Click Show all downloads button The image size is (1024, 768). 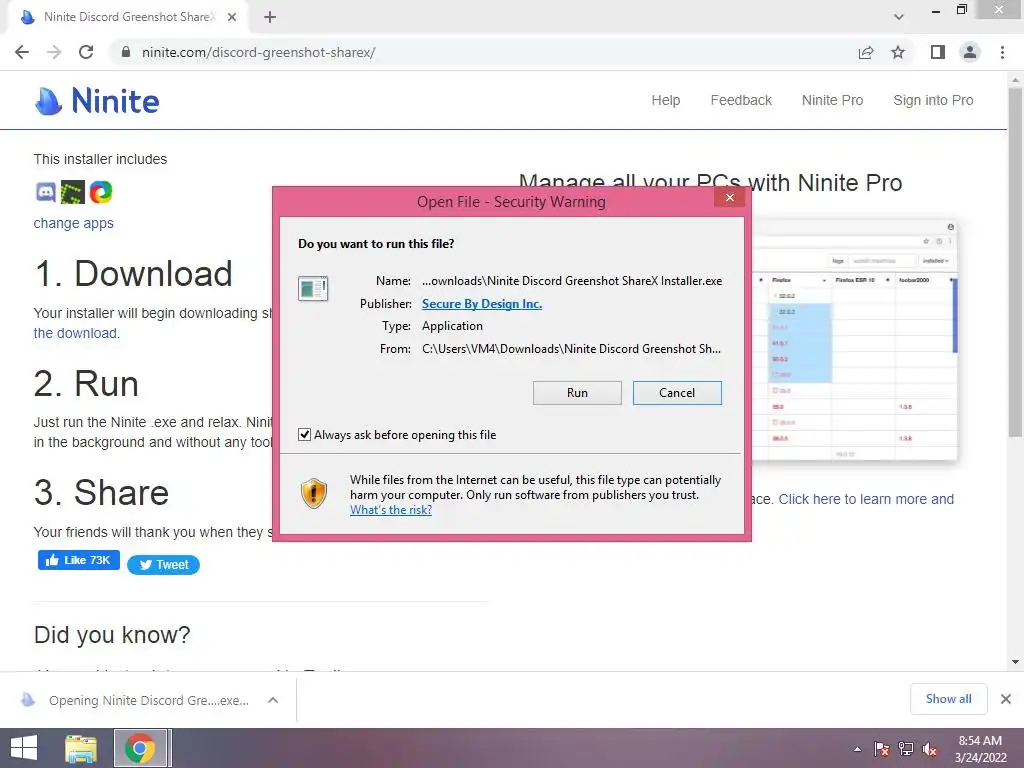[x=948, y=699]
